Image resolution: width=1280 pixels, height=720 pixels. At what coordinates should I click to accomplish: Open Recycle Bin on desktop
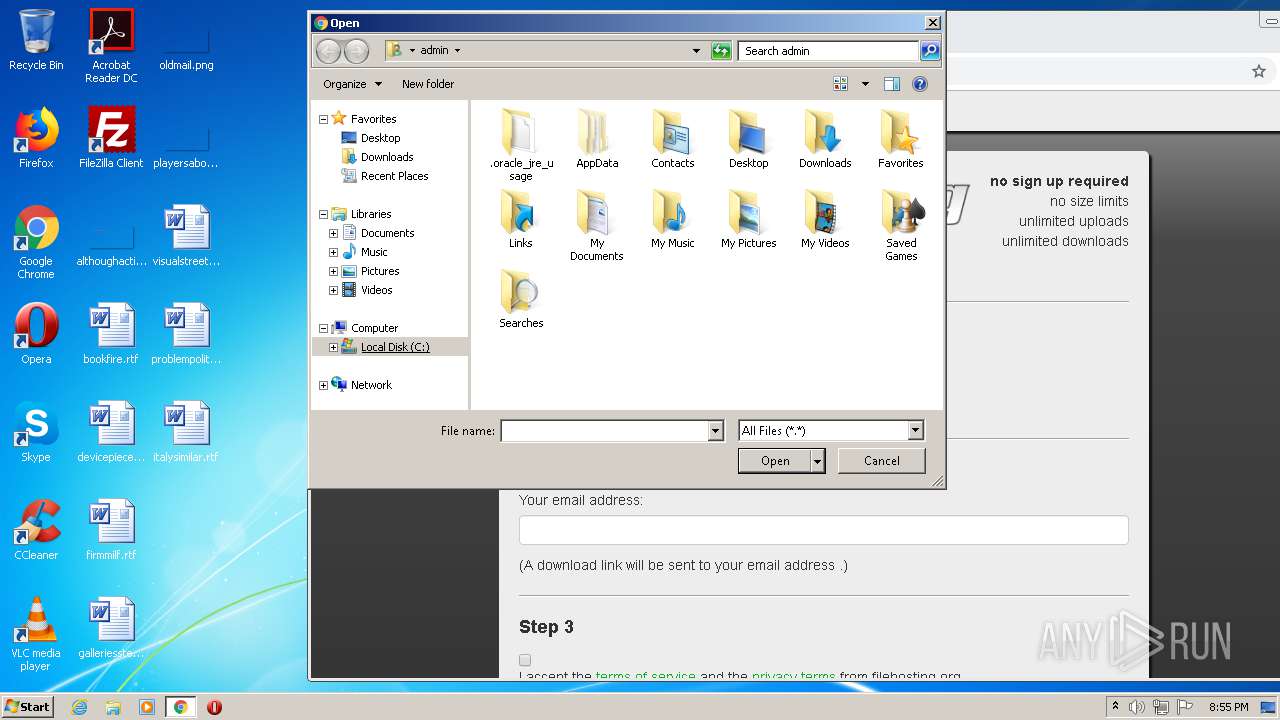coord(36,41)
